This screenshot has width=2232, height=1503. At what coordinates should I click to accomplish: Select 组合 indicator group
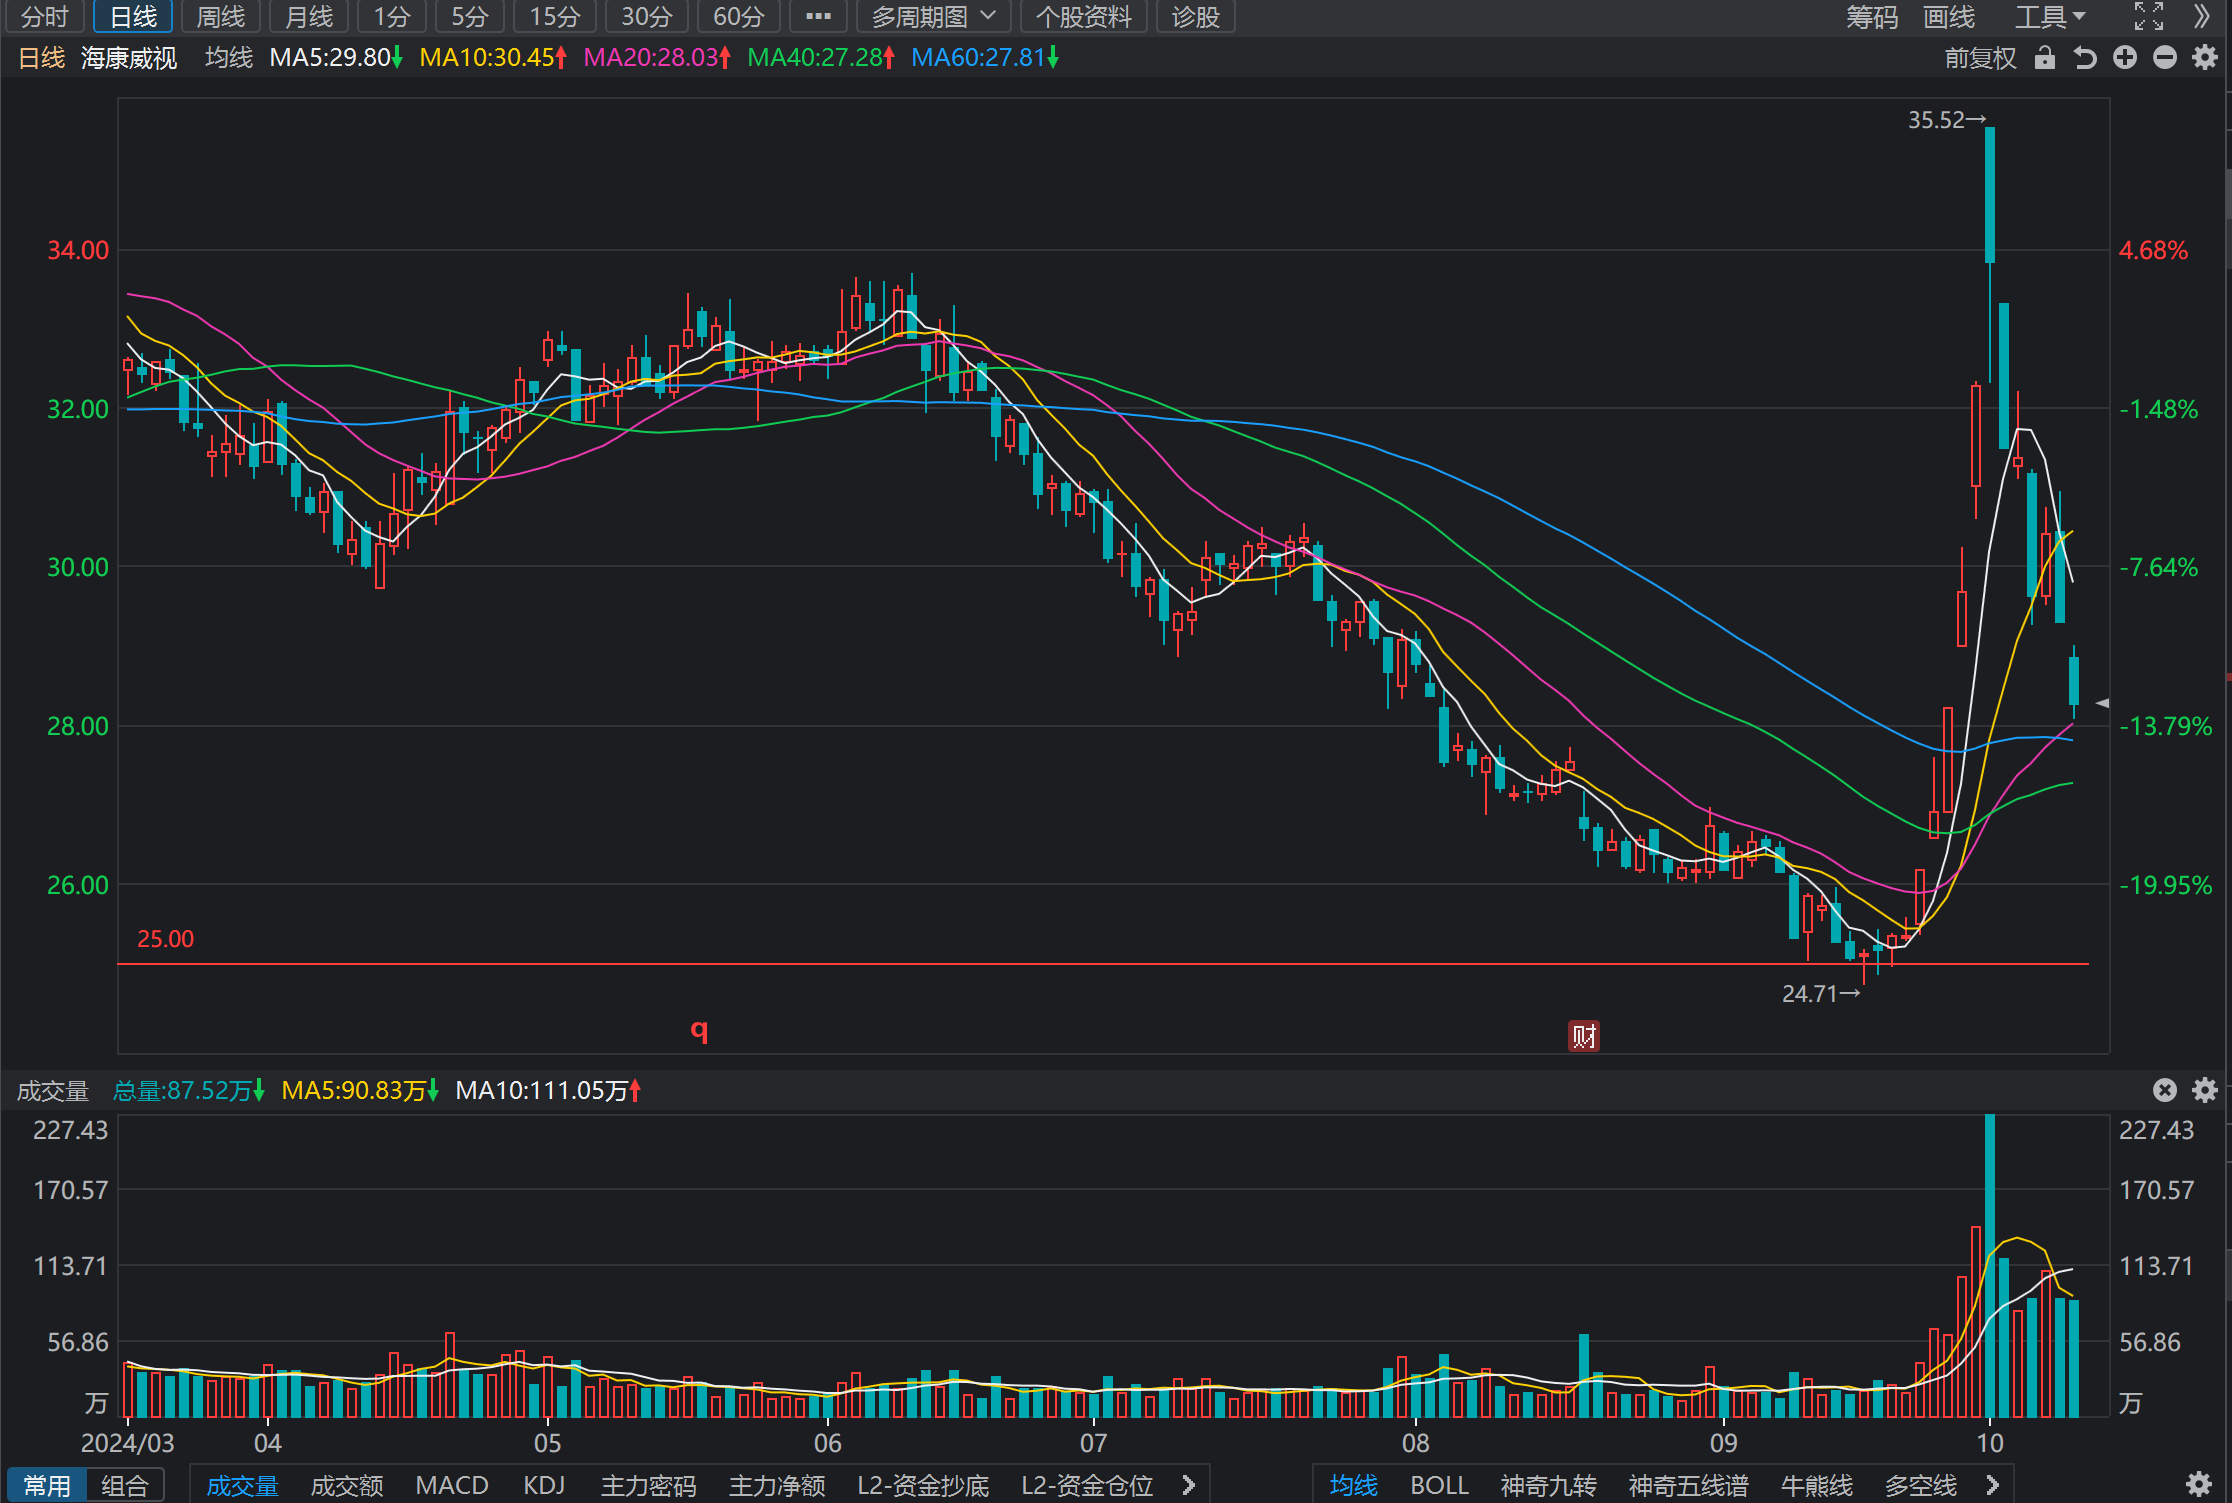click(125, 1485)
